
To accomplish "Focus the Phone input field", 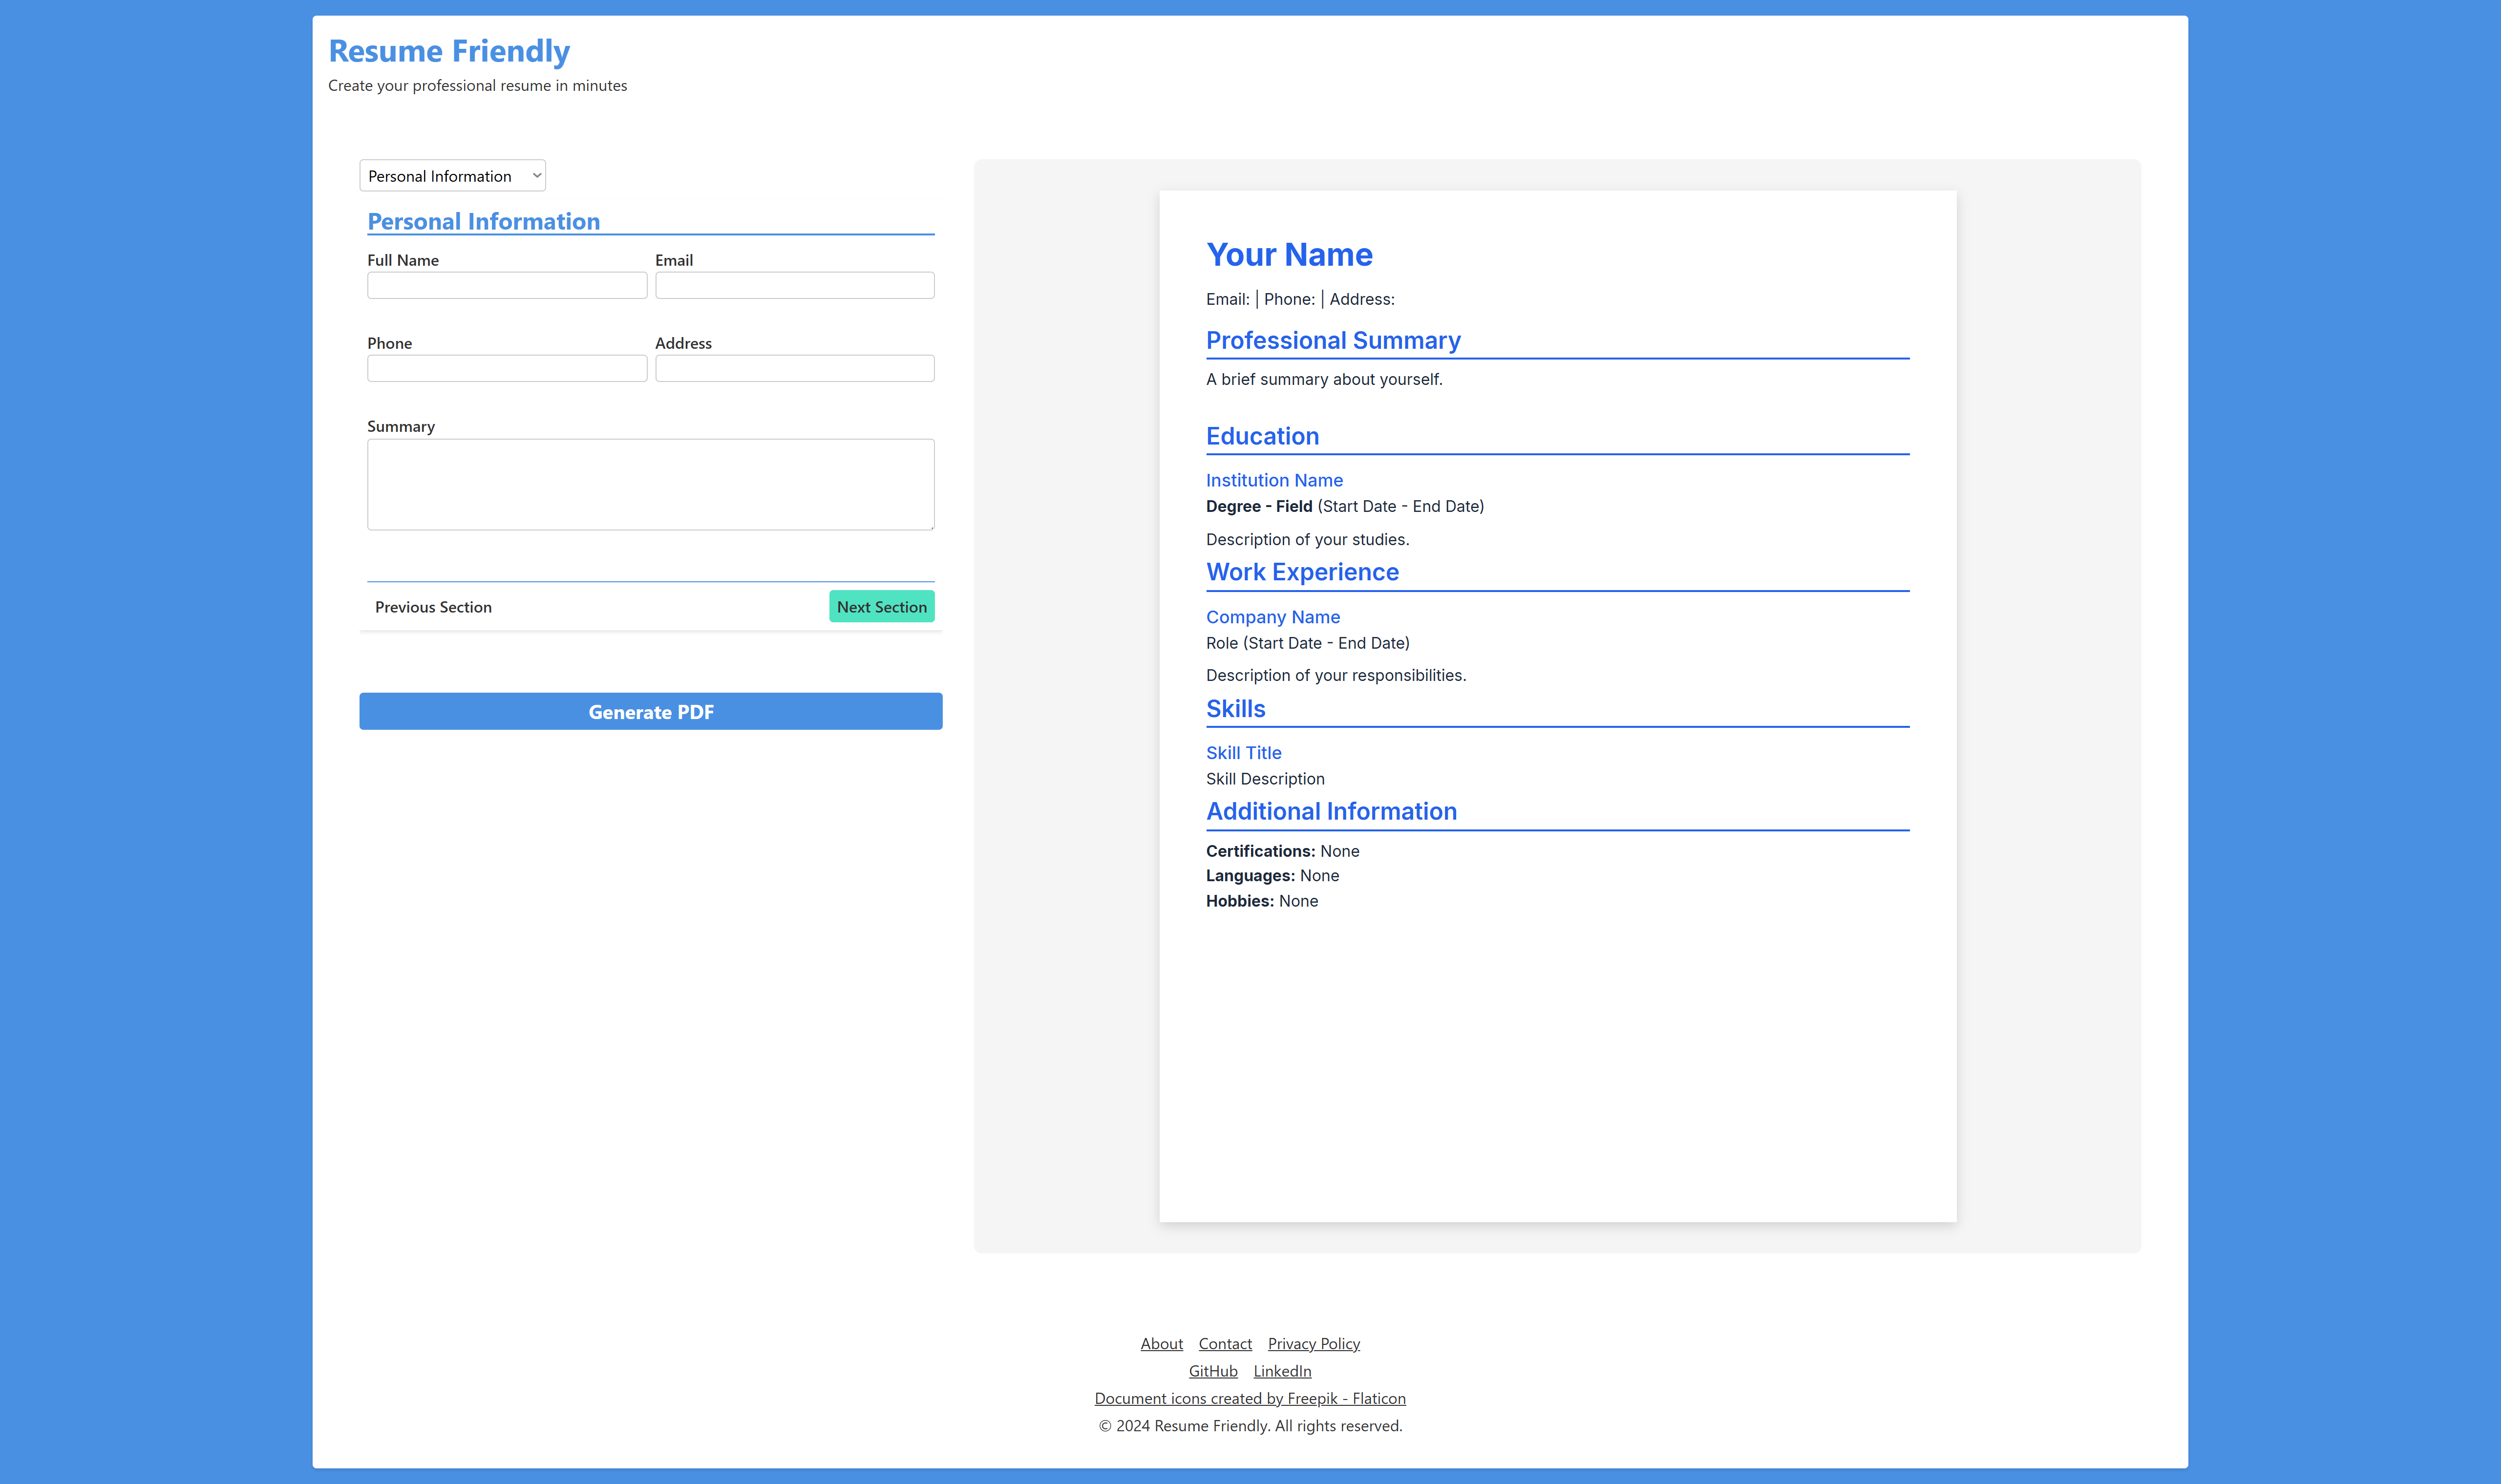I will (x=507, y=369).
